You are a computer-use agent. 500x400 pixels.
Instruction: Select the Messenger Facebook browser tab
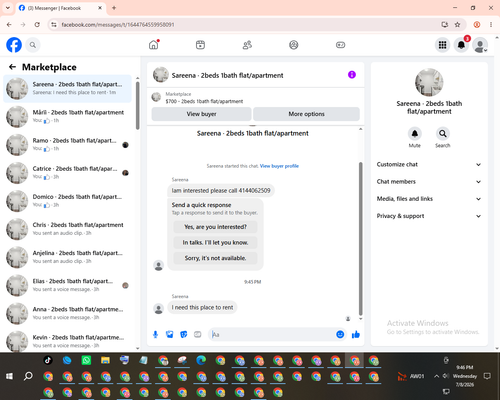coord(60,8)
